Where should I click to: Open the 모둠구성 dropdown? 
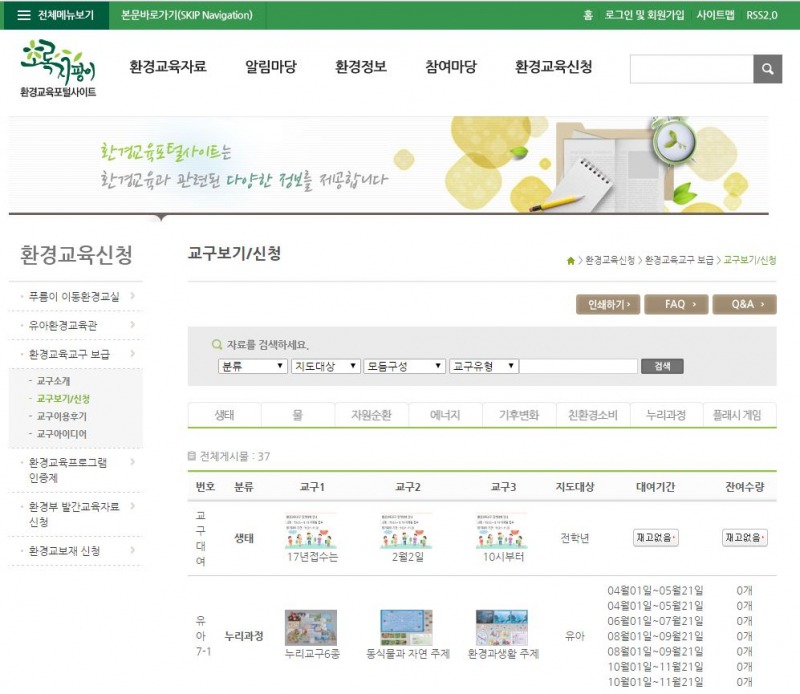[404, 366]
